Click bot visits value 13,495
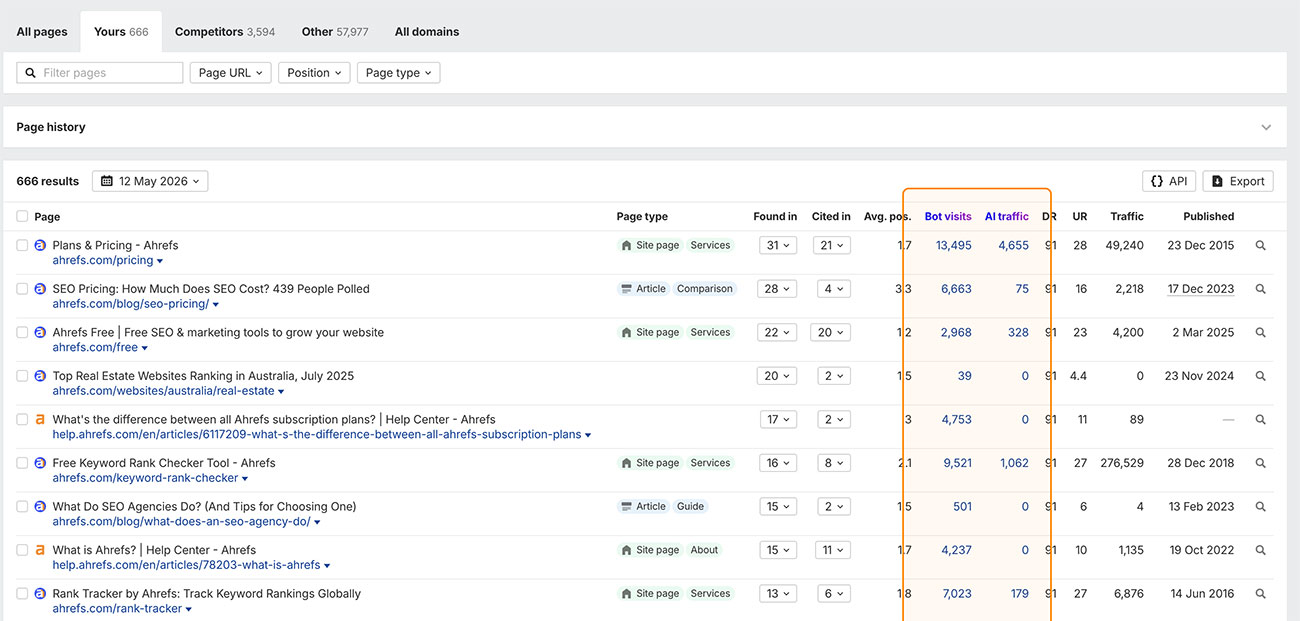Screen dimensions: 1300x621 pyautogui.click(x=954, y=245)
